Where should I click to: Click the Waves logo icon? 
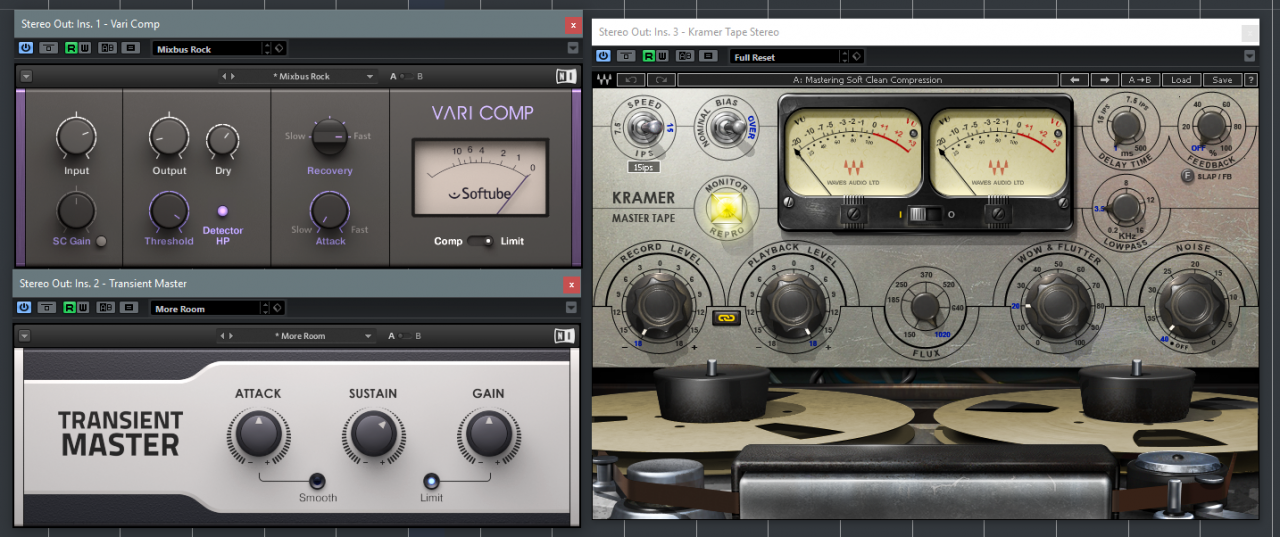(x=604, y=80)
